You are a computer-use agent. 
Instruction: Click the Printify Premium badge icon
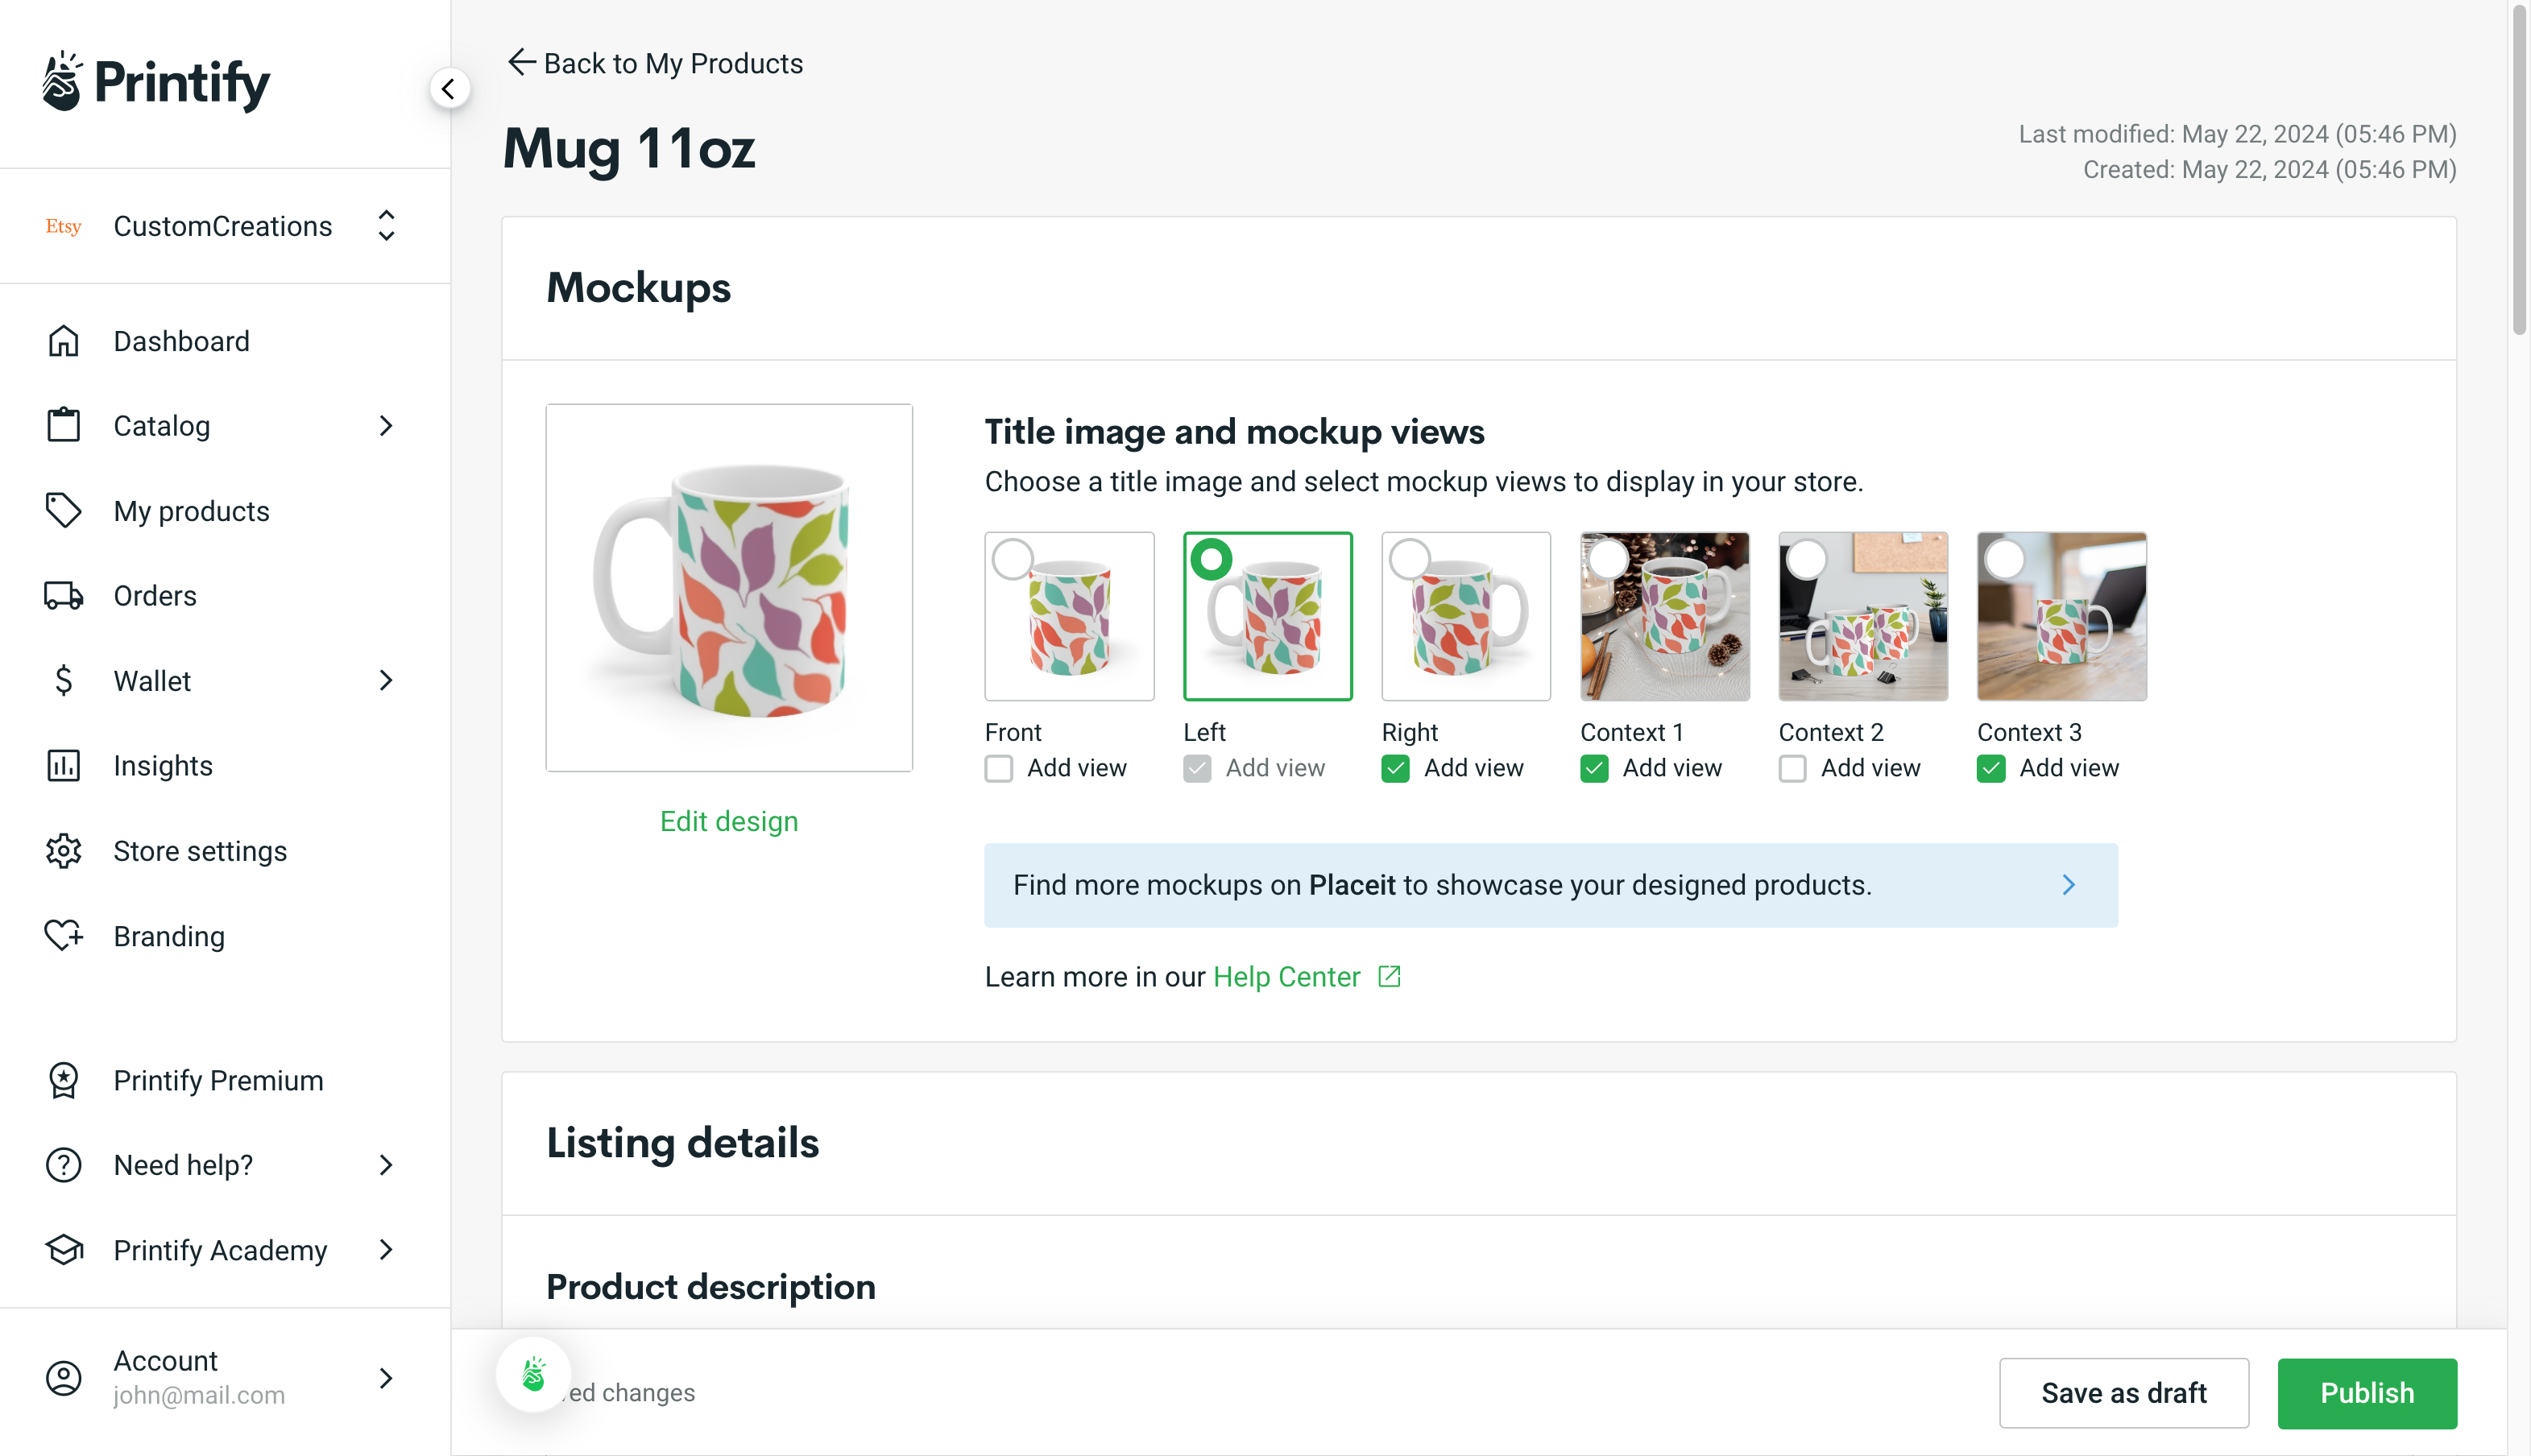pos(63,1080)
